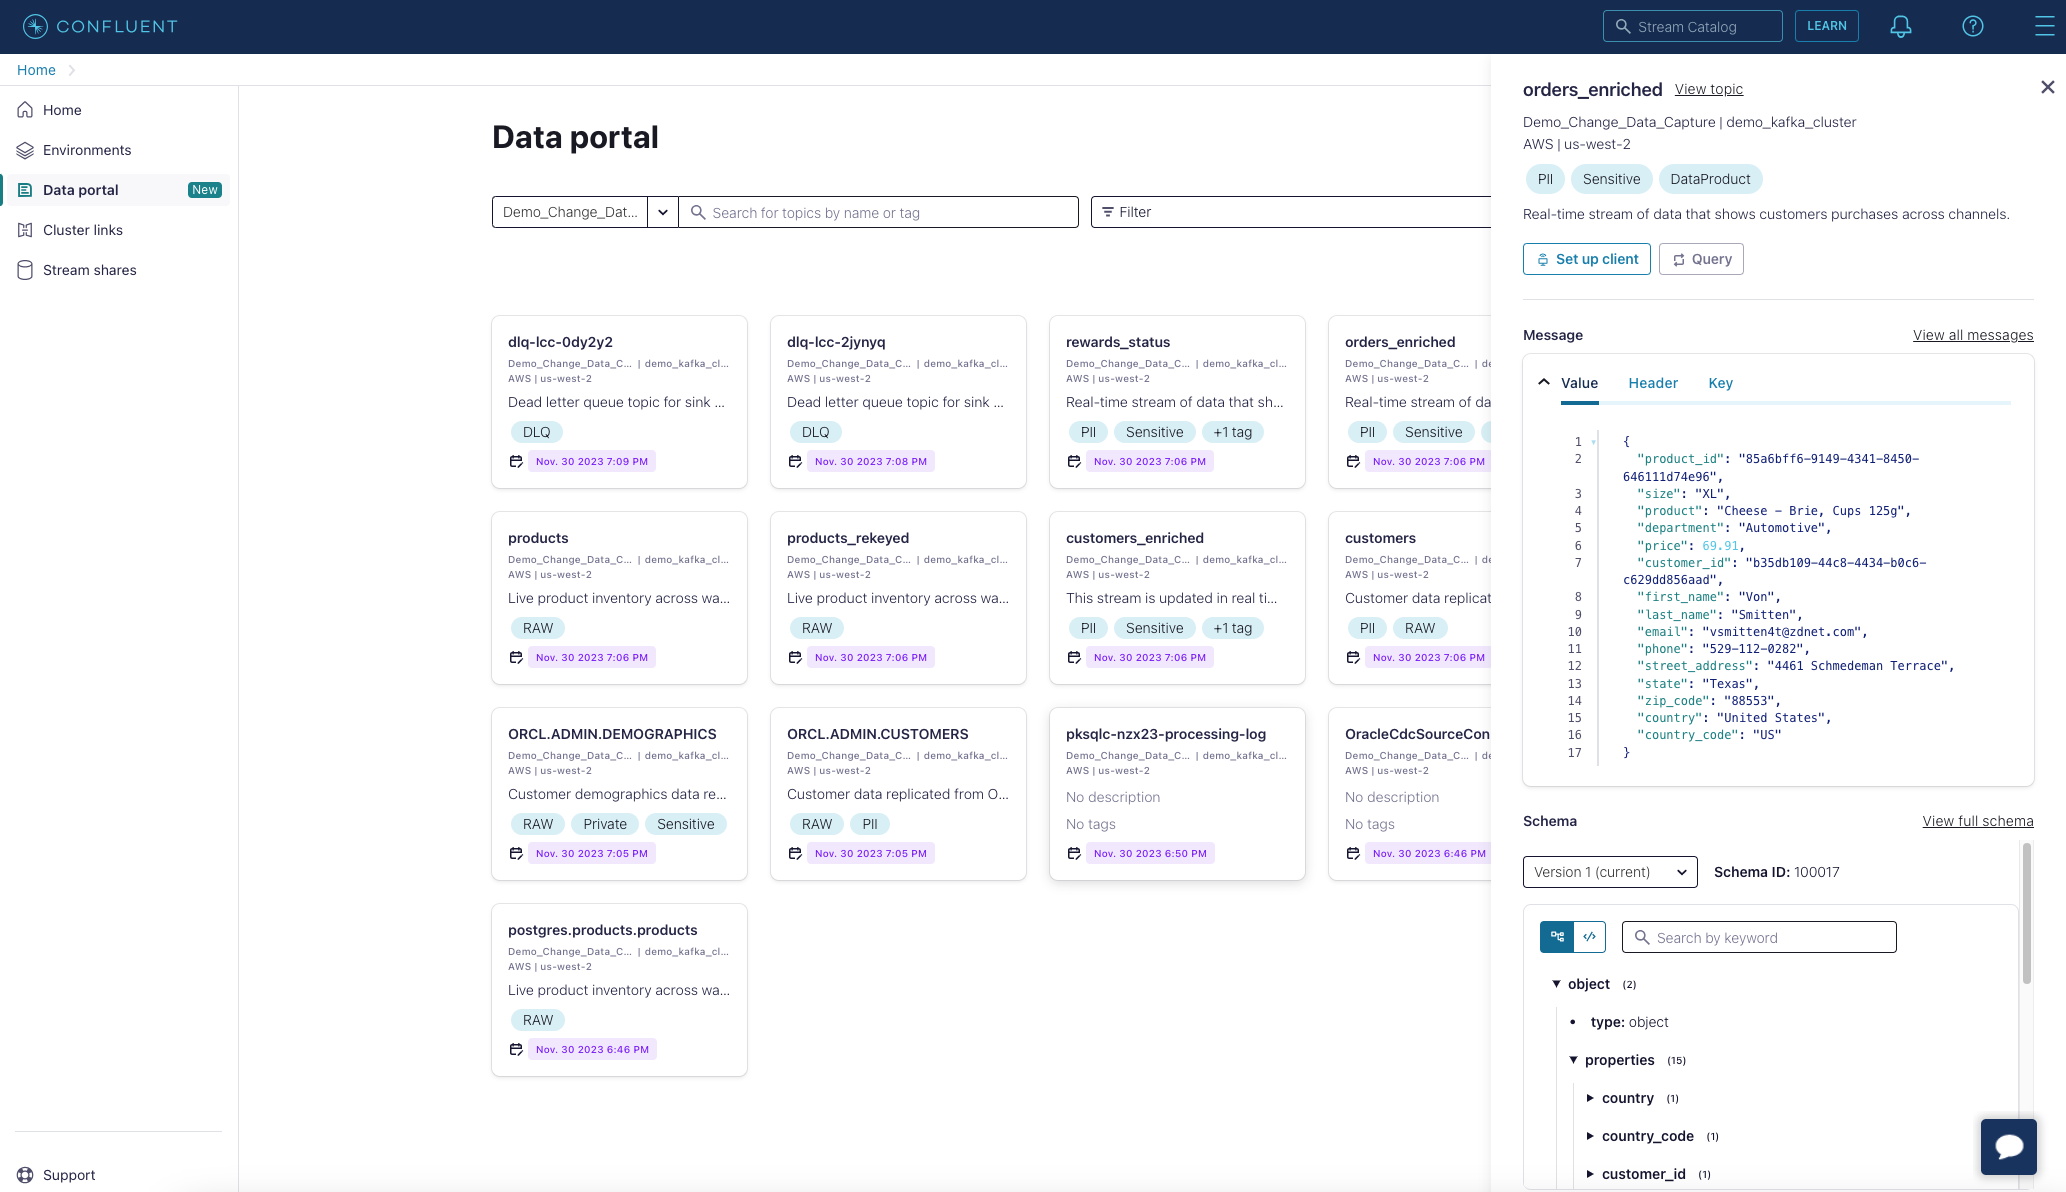Image resolution: width=2066 pixels, height=1192 pixels.
Task: Click the notifications bell icon
Action: pyautogui.click(x=1900, y=27)
